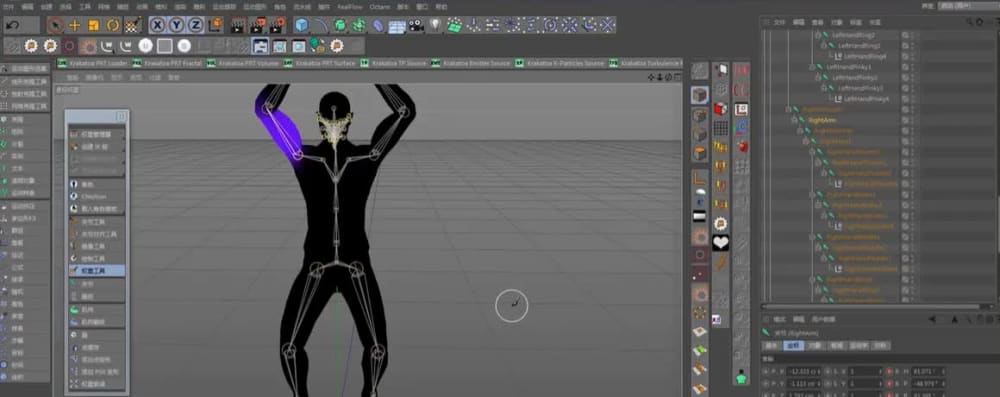Screen dimensions: 1000x397
Task: Select the Scale tool yellow square
Action: pos(94,26)
